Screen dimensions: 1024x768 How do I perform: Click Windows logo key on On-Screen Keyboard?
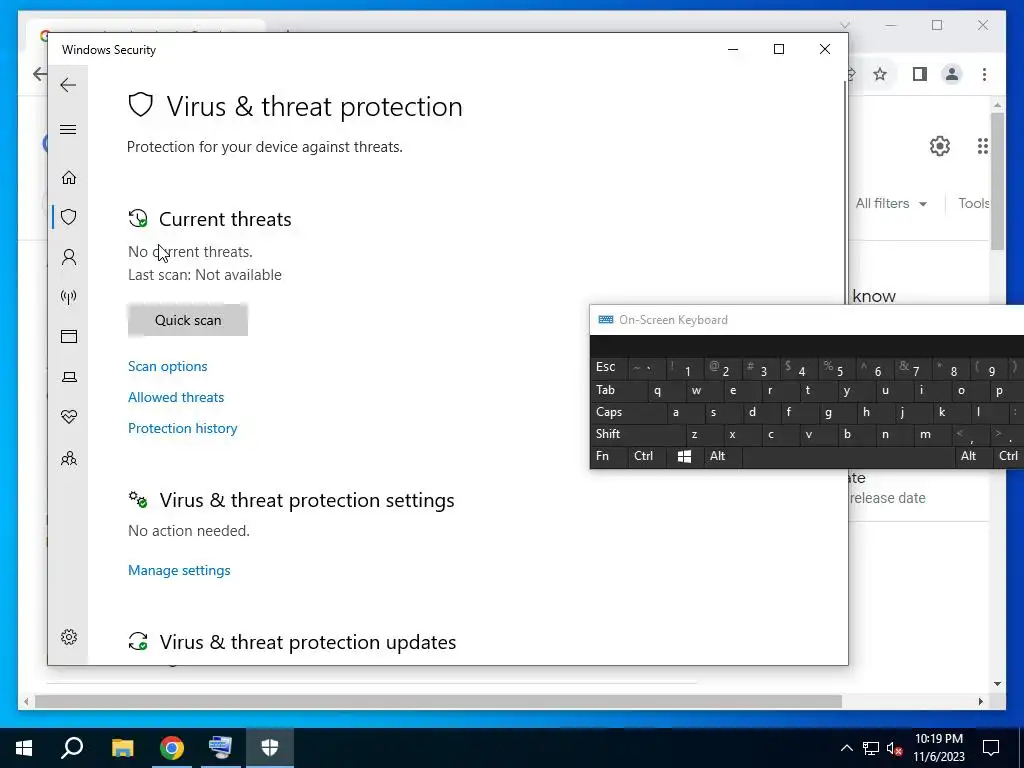pyautogui.click(x=684, y=456)
